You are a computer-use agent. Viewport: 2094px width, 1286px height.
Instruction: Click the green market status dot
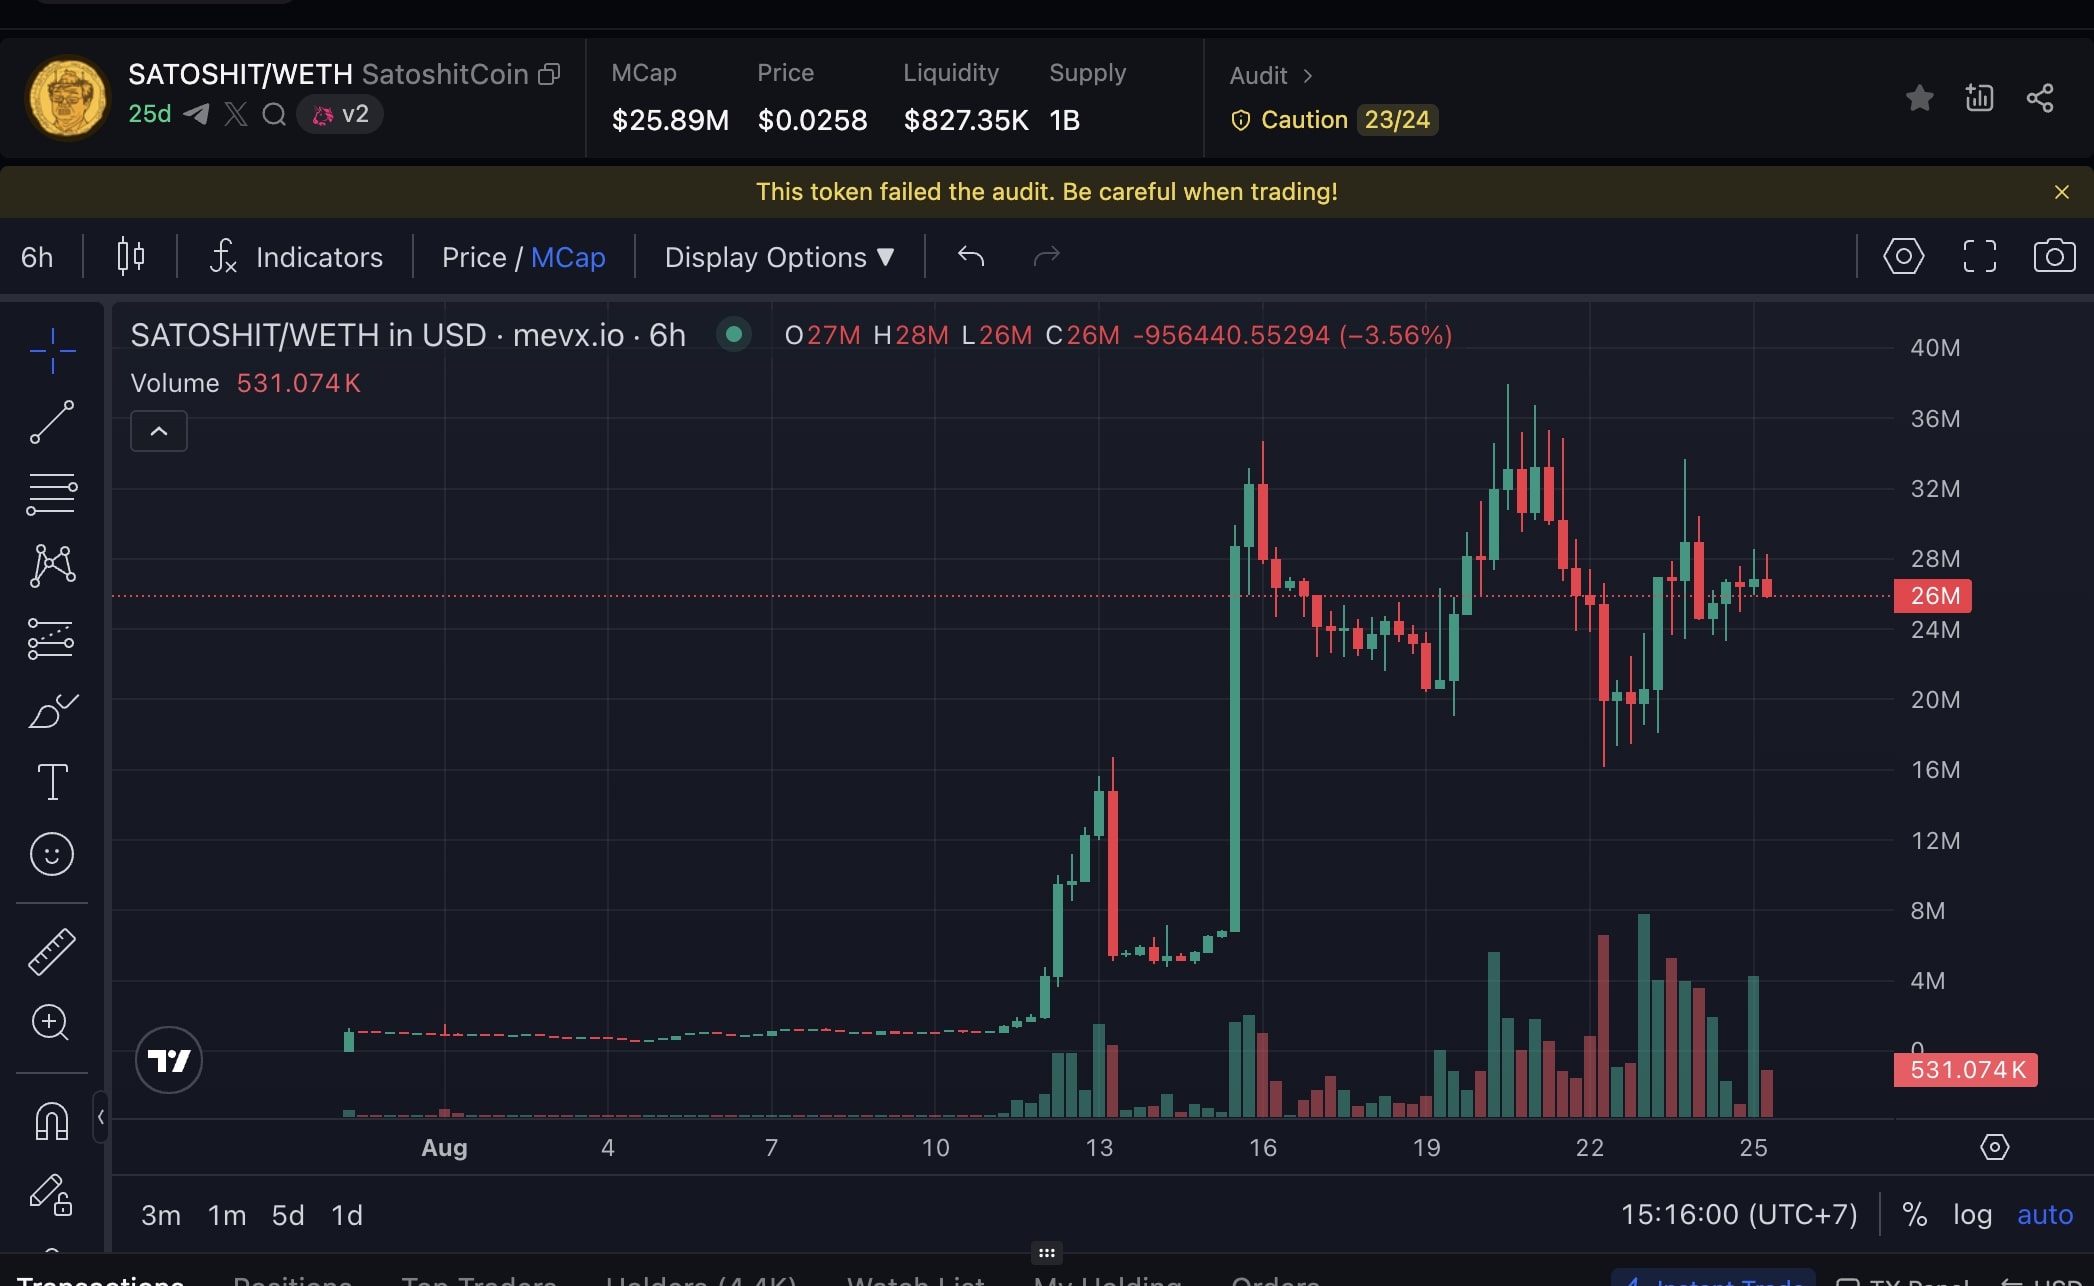(734, 334)
